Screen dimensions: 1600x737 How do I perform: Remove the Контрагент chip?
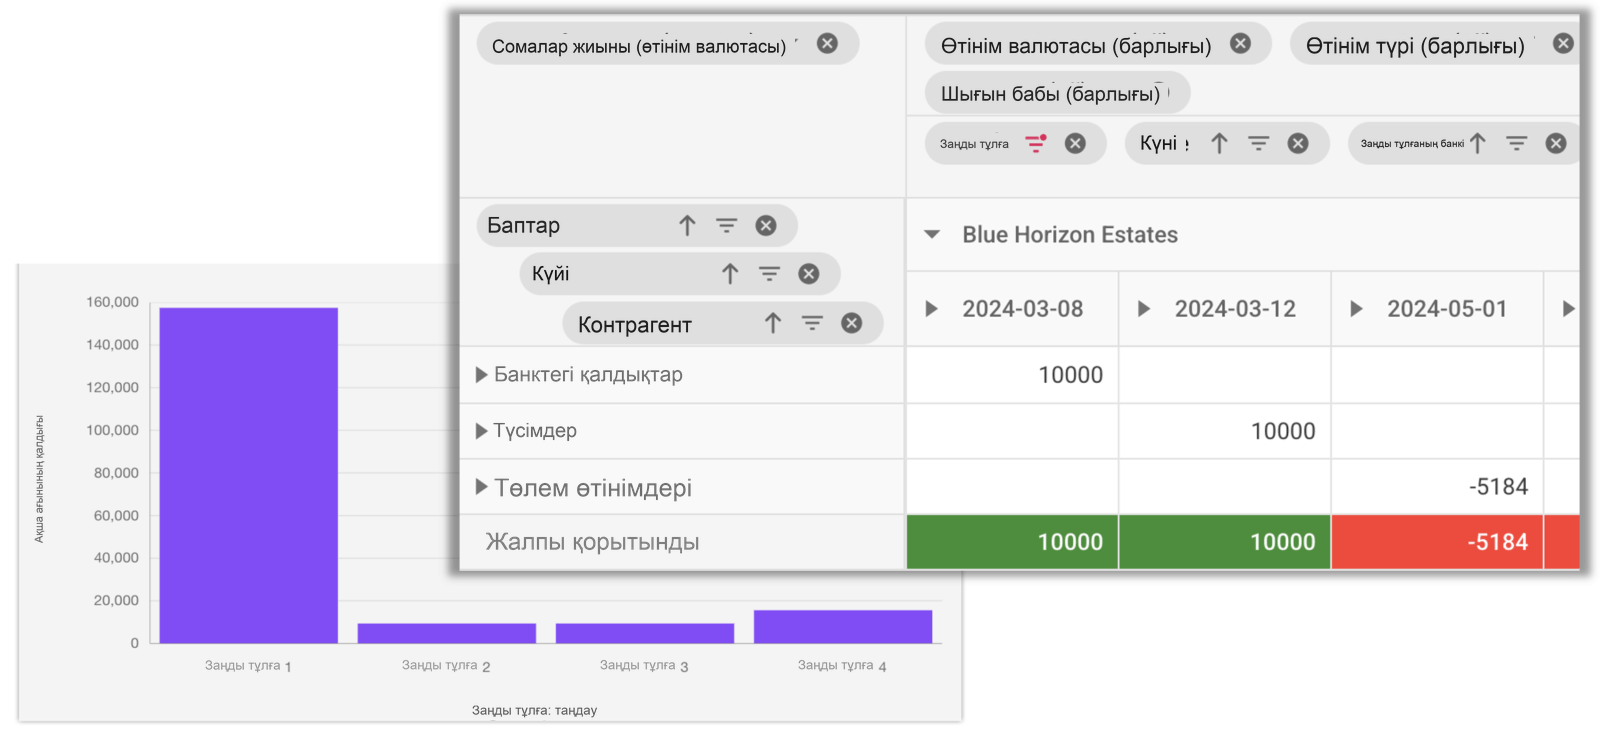pyautogui.click(x=851, y=323)
